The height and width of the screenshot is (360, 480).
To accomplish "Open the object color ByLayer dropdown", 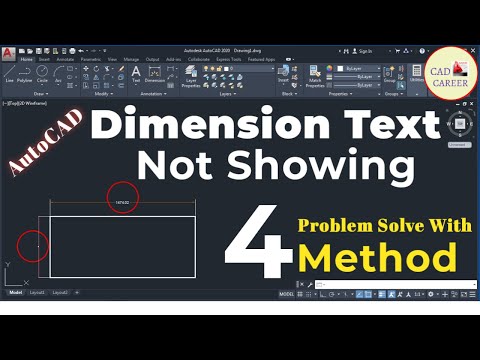I will pos(358,68).
